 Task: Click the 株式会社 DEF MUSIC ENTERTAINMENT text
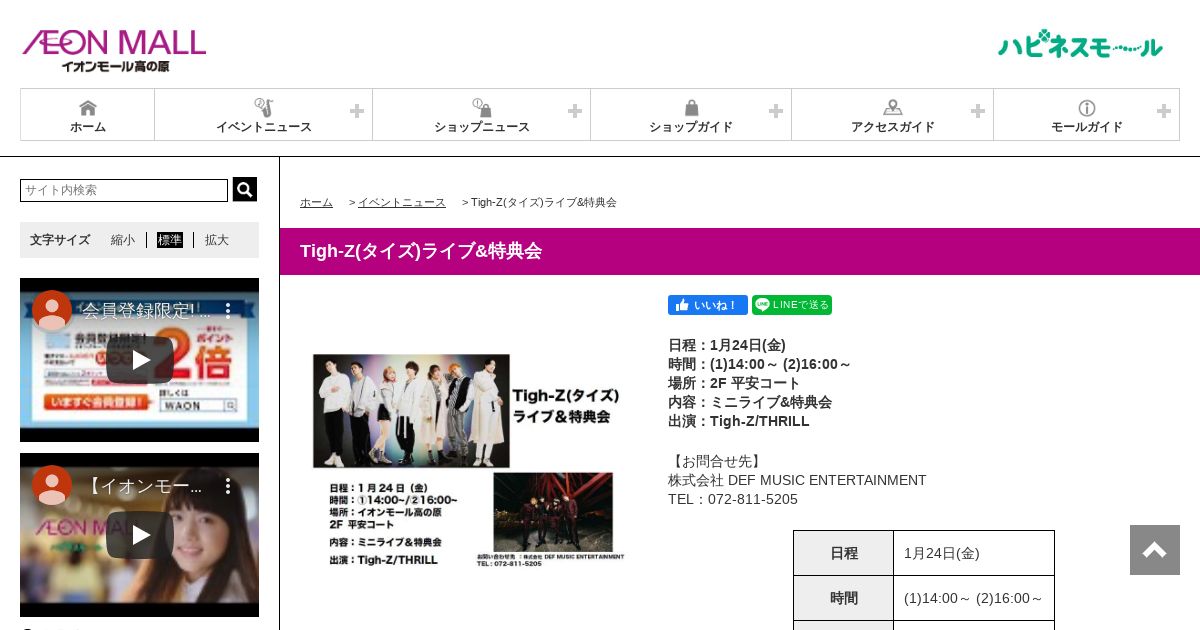(797, 480)
